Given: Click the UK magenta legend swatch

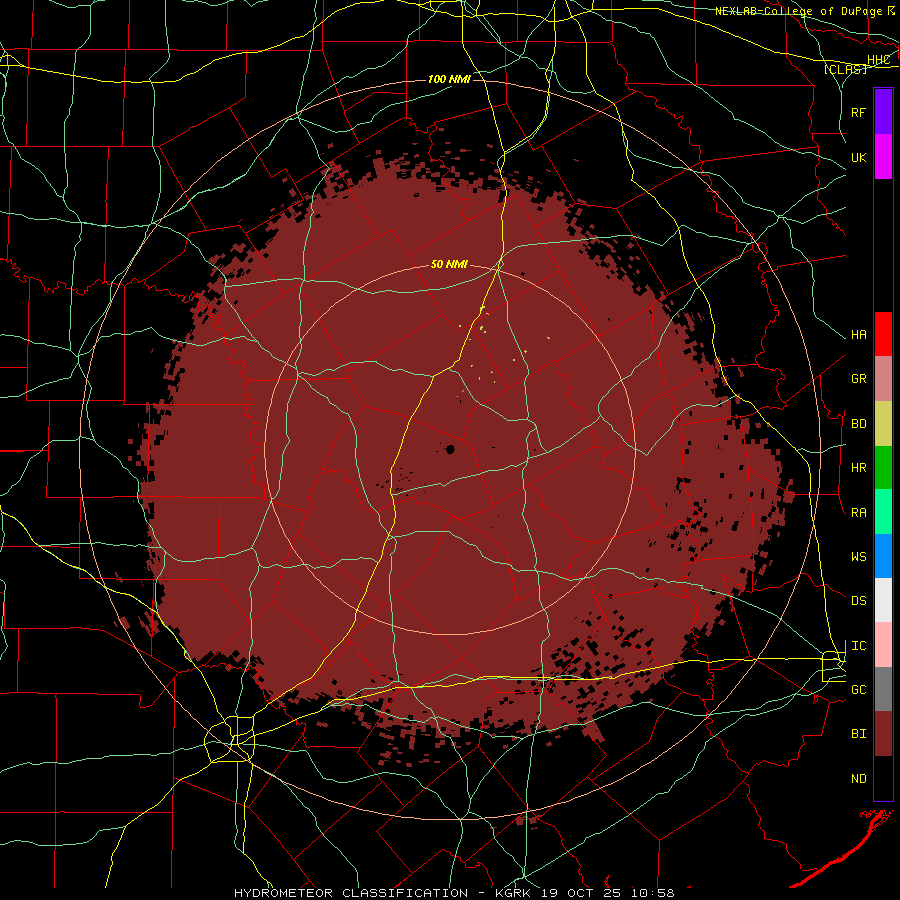Looking at the screenshot, I should [883, 157].
